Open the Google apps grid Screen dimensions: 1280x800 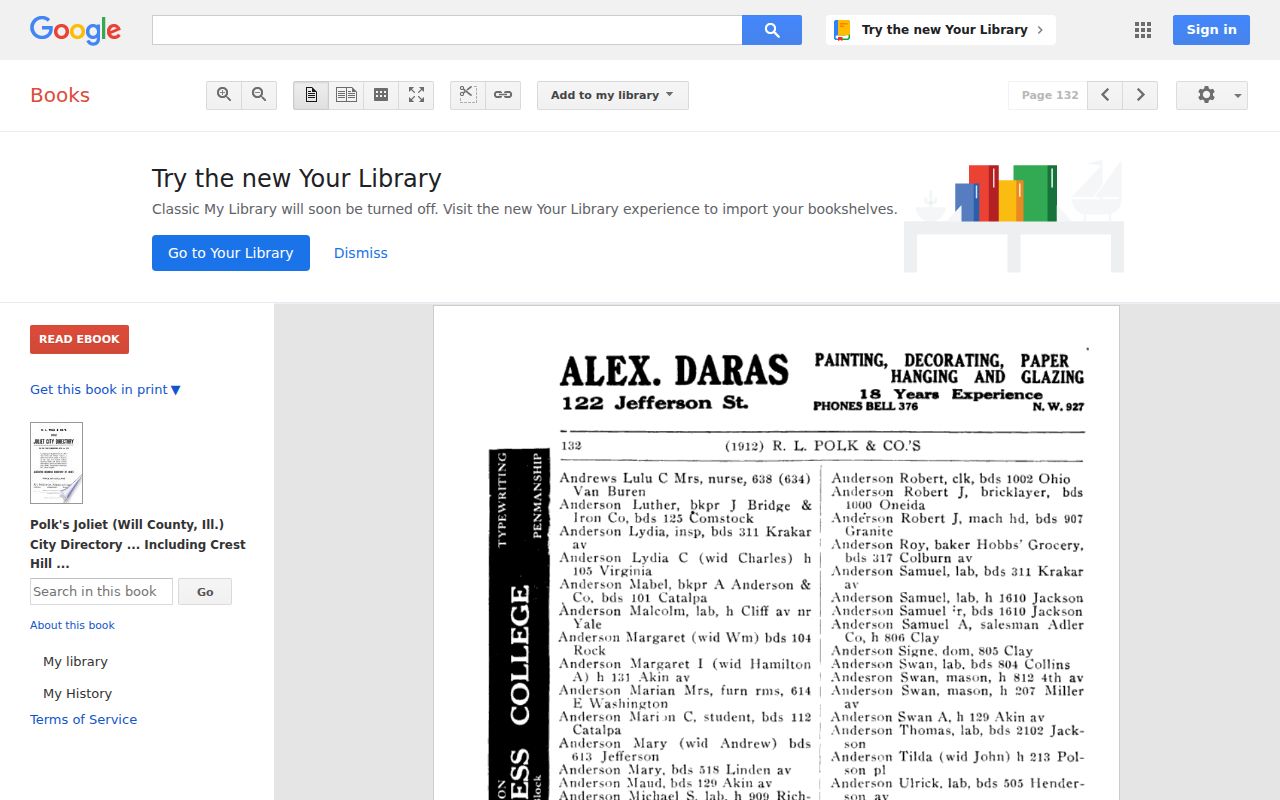[1143, 30]
